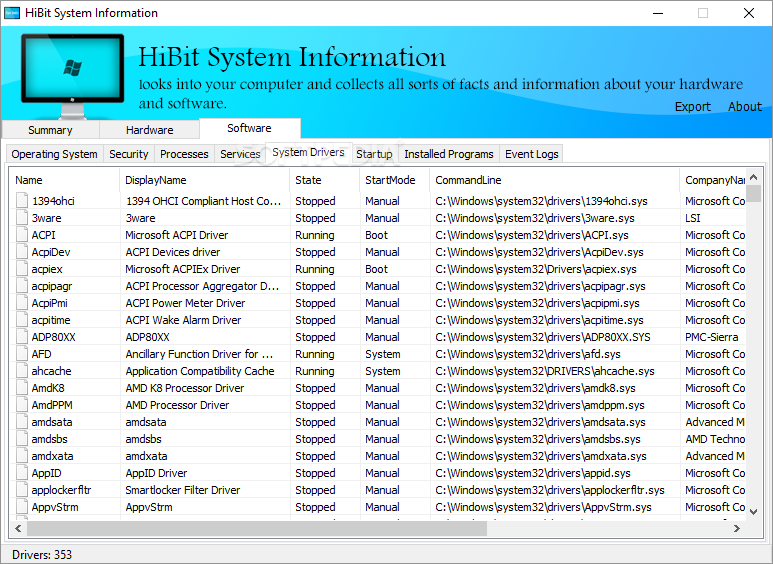Open the Operating System sub-tab
The height and width of the screenshot is (564, 773).
click(55, 154)
